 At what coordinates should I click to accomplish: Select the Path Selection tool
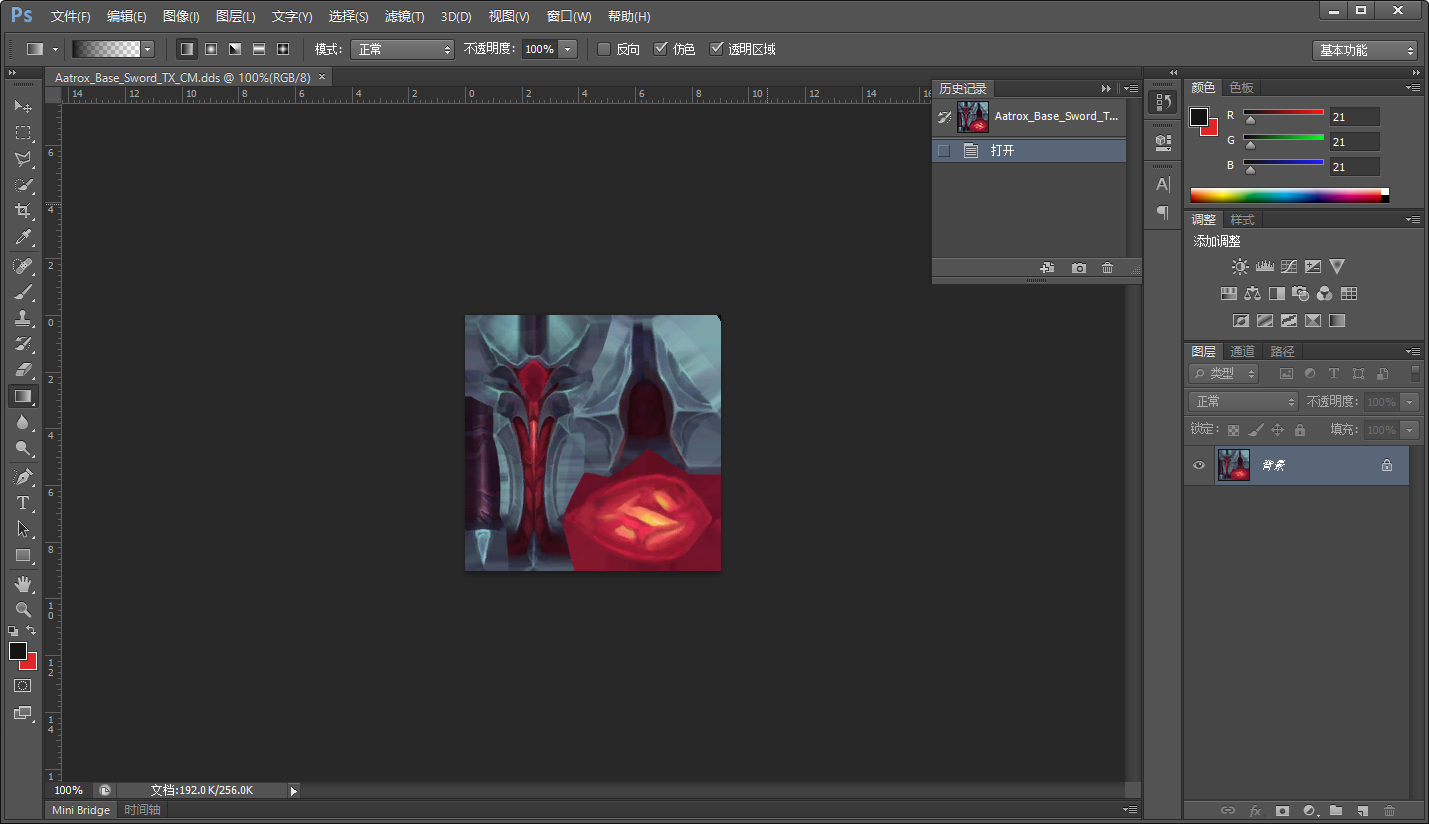click(x=23, y=529)
